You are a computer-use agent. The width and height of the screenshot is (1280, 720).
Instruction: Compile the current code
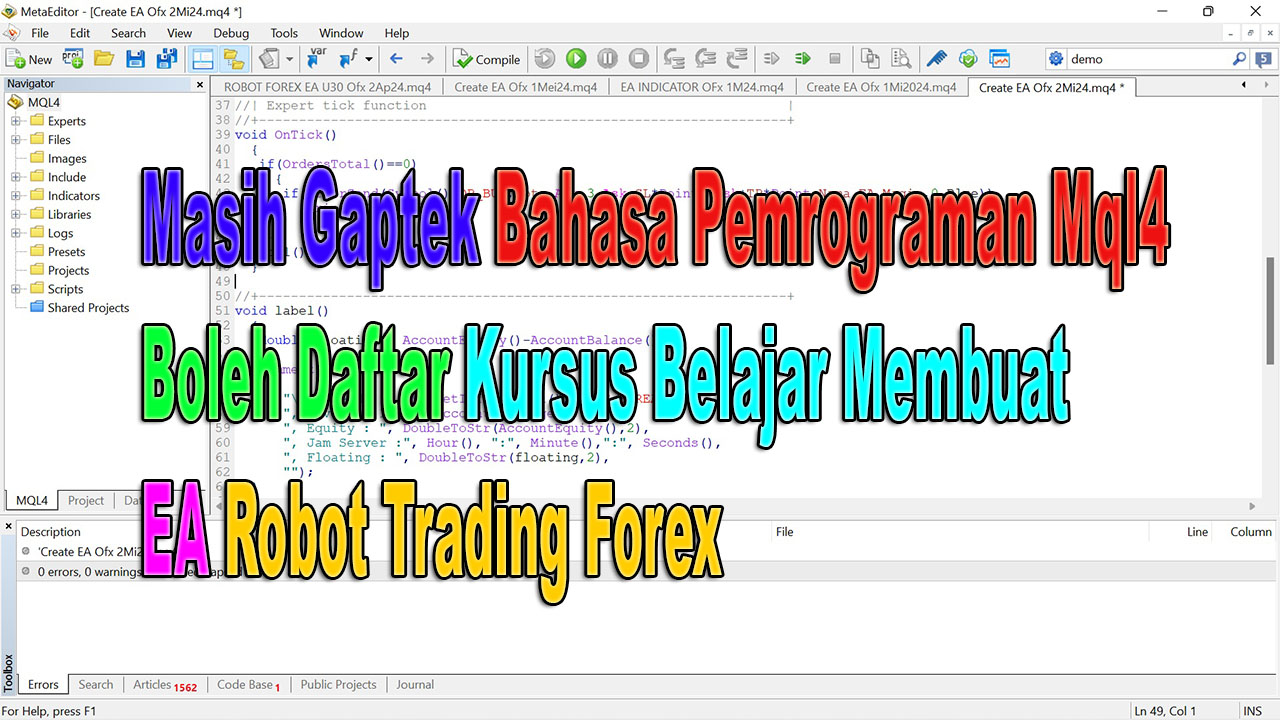click(x=487, y=59)
